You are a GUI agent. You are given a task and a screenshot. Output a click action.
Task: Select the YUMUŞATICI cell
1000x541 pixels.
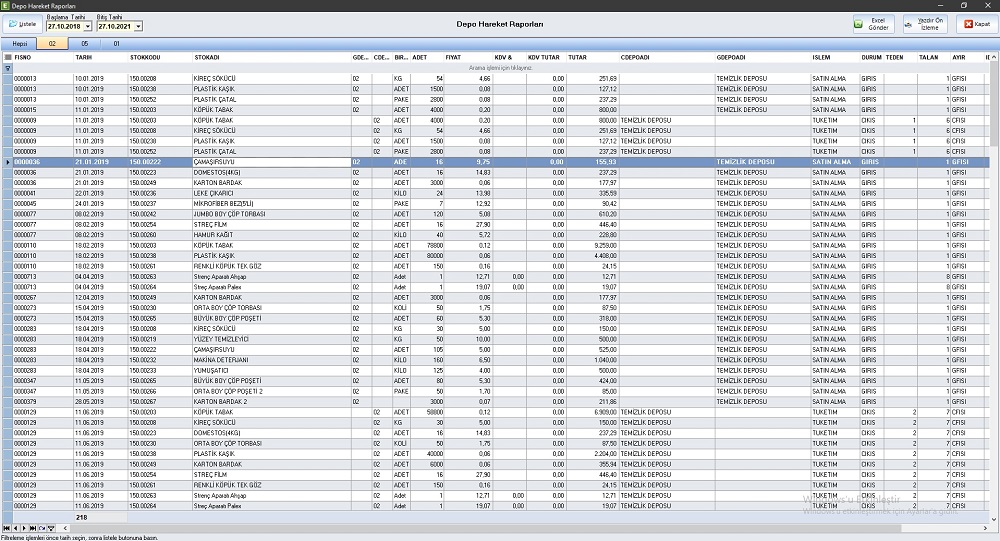(272, 371)
